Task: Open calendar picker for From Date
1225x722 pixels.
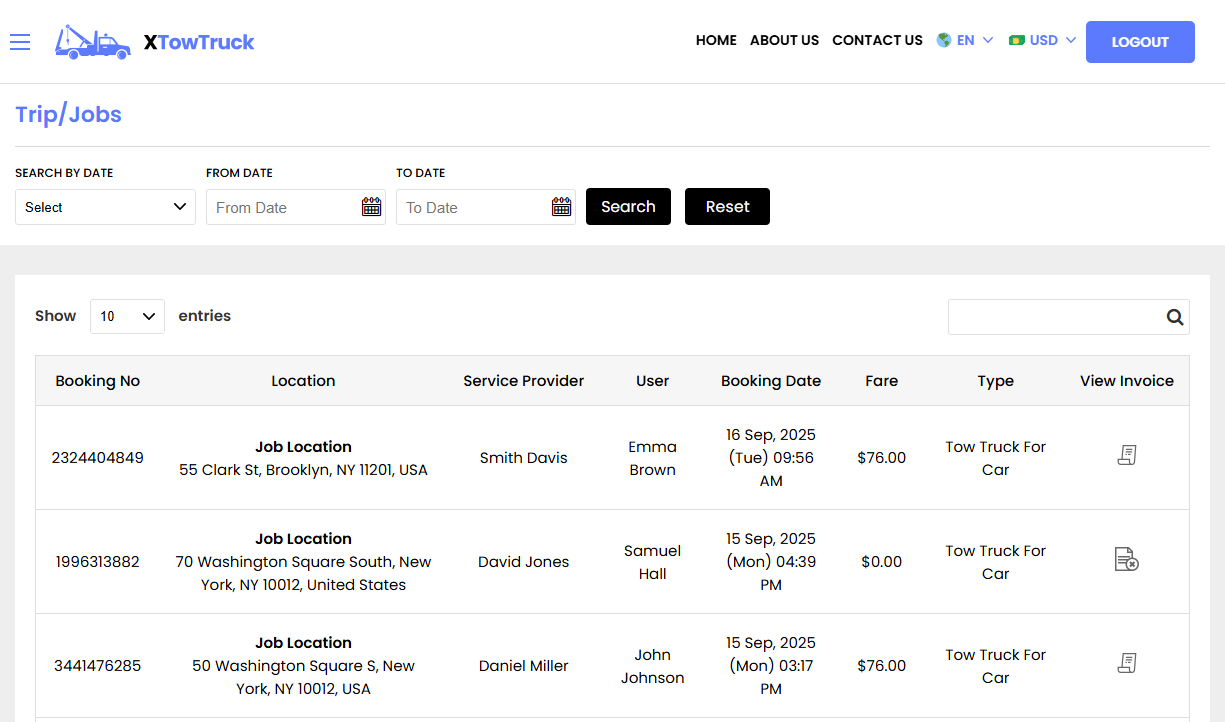Action: click(x=371, y=206)
